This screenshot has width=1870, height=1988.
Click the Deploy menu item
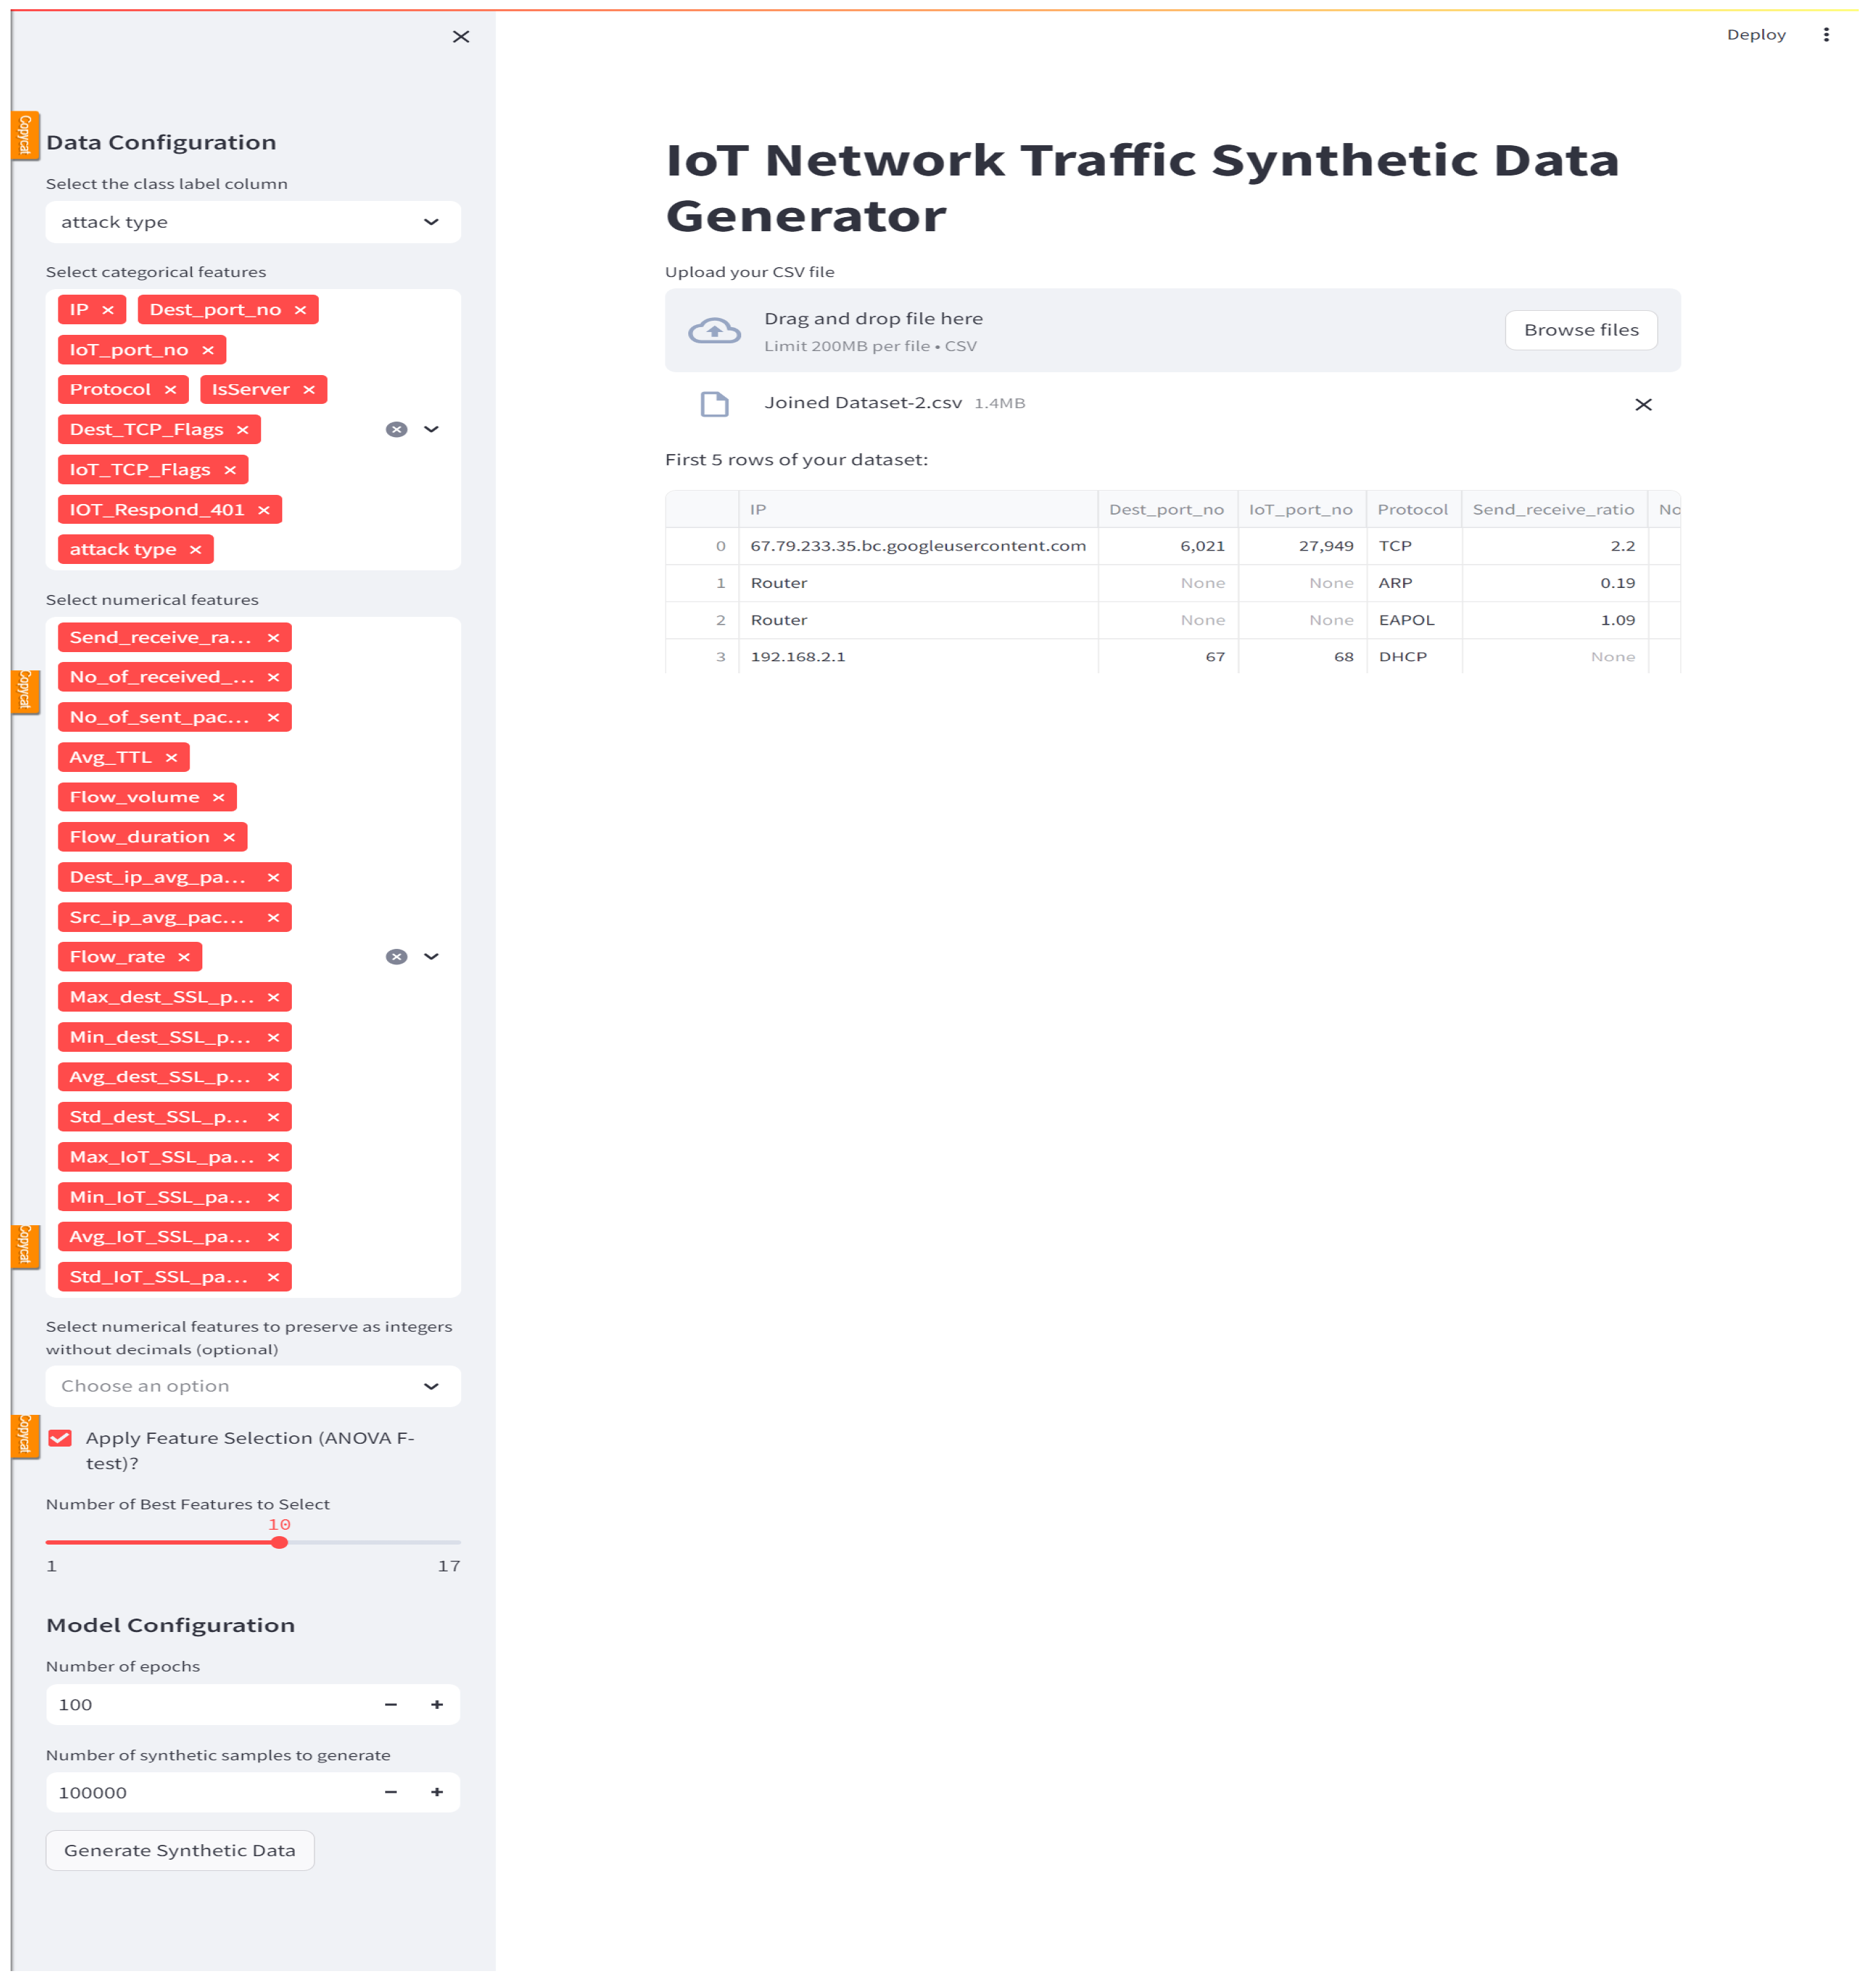coord(1756,35)
